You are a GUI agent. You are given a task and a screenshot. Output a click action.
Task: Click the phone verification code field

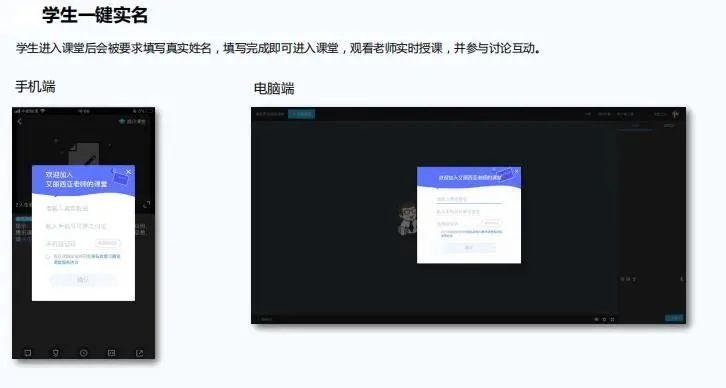click(69, 244)
